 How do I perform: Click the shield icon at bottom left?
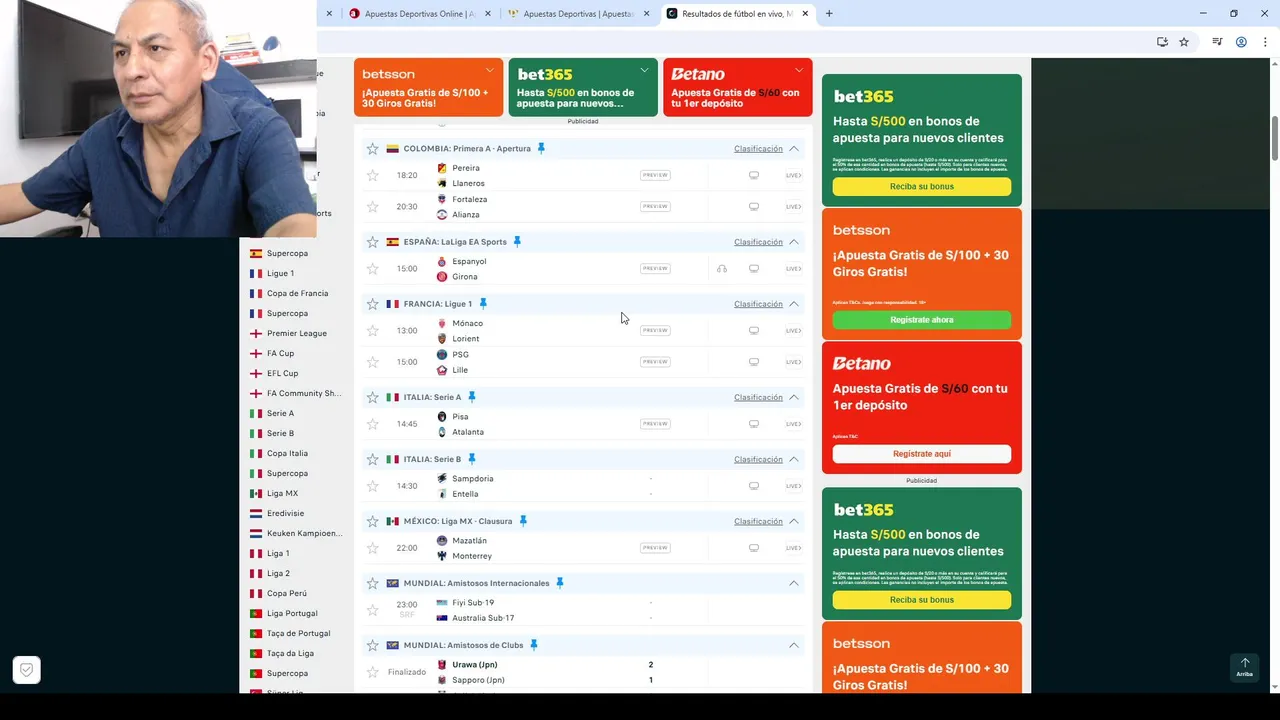point(27,670)
